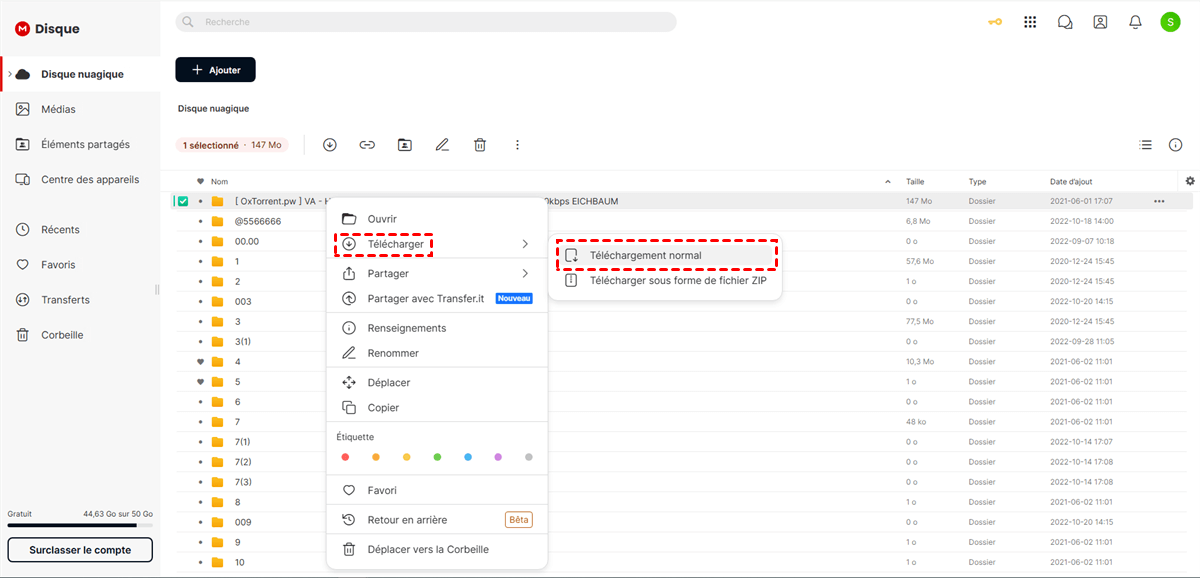Open the three-dot more actions toolbar menu
Screen dimensions: 1200x578
coord(517,145)
